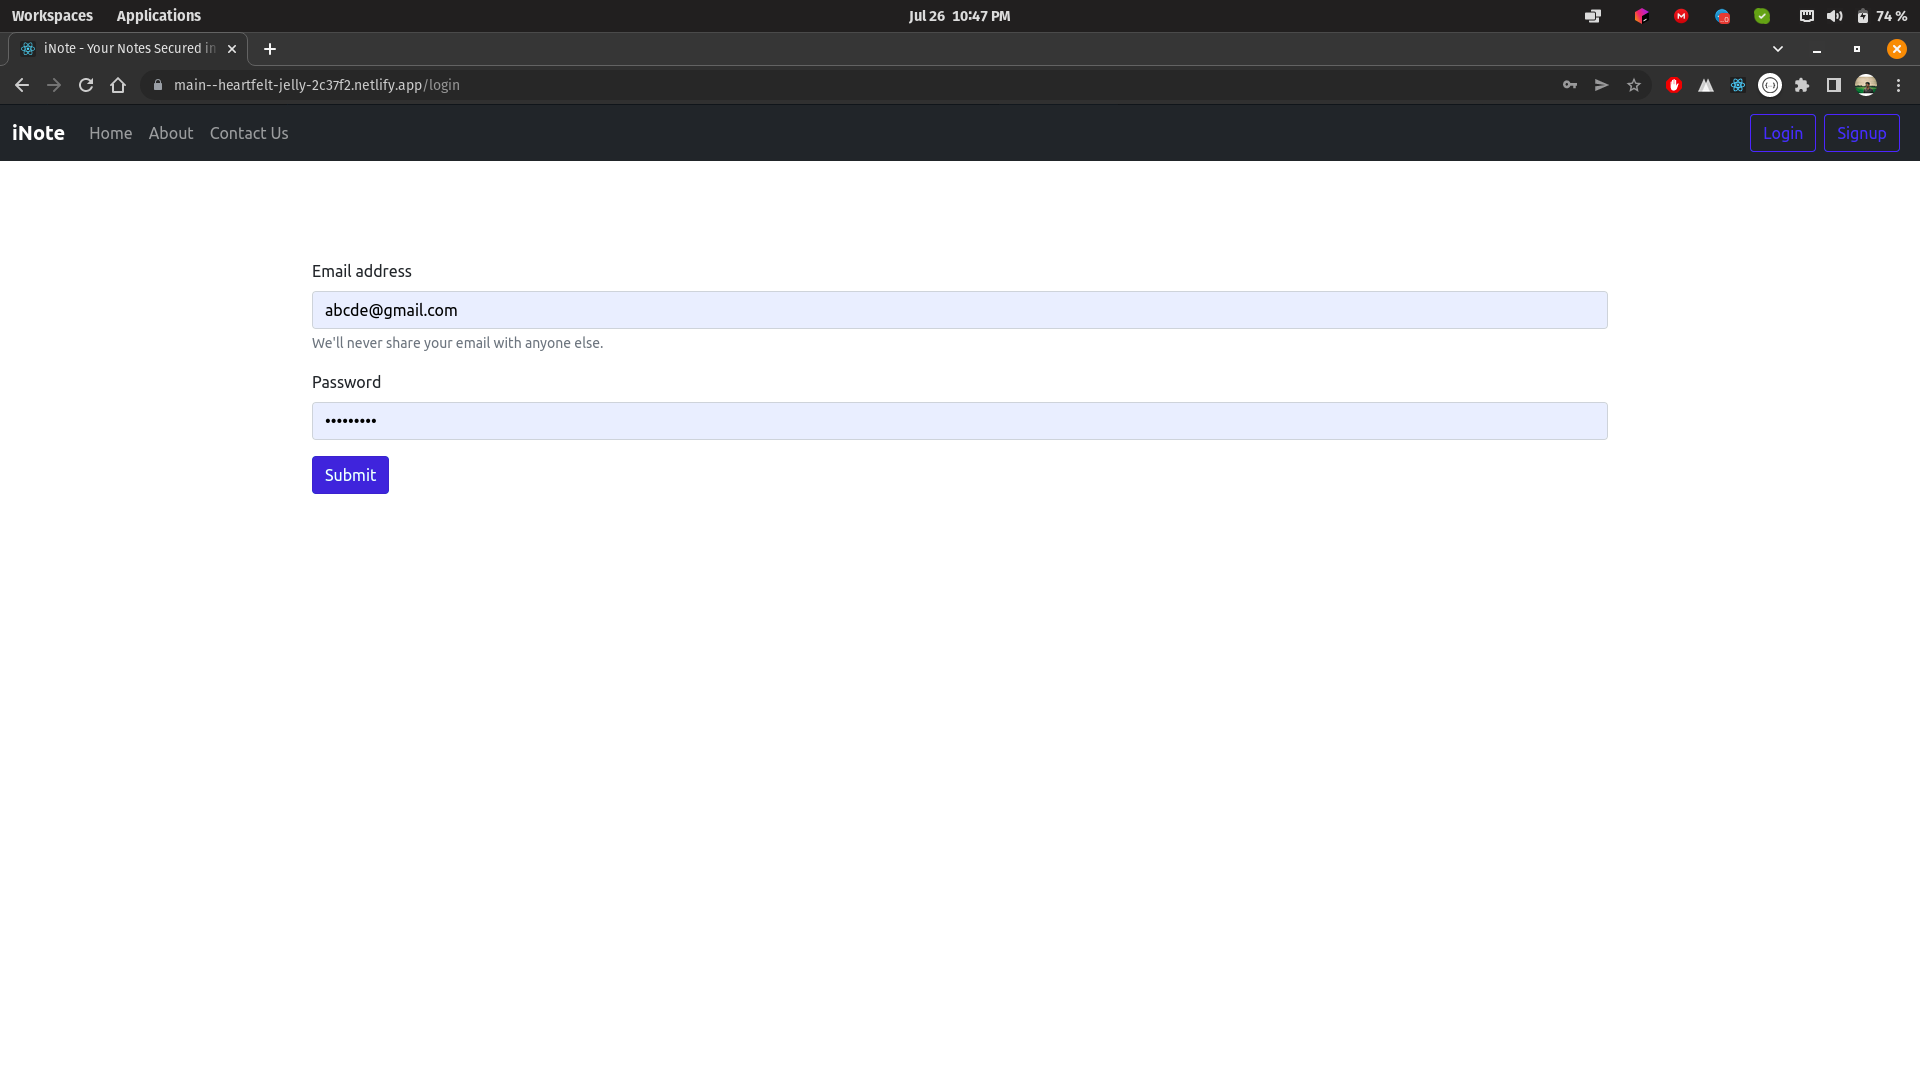This screenshot has width=1920, height=1080.
Task: Select the iNote - Your Notes Secured tab
Action: pos(128,49)
